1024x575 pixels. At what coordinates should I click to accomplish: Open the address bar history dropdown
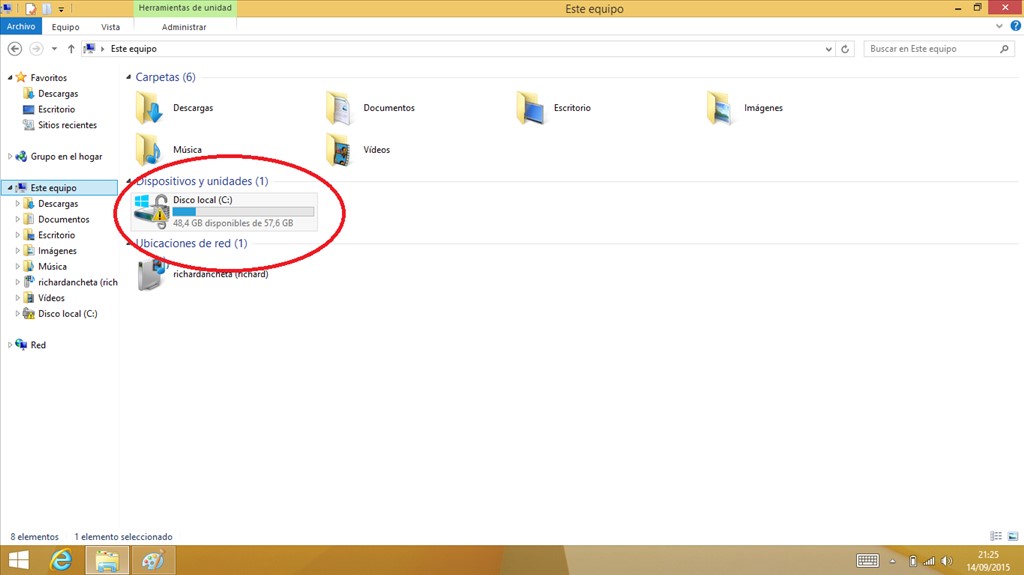[829, 49]
